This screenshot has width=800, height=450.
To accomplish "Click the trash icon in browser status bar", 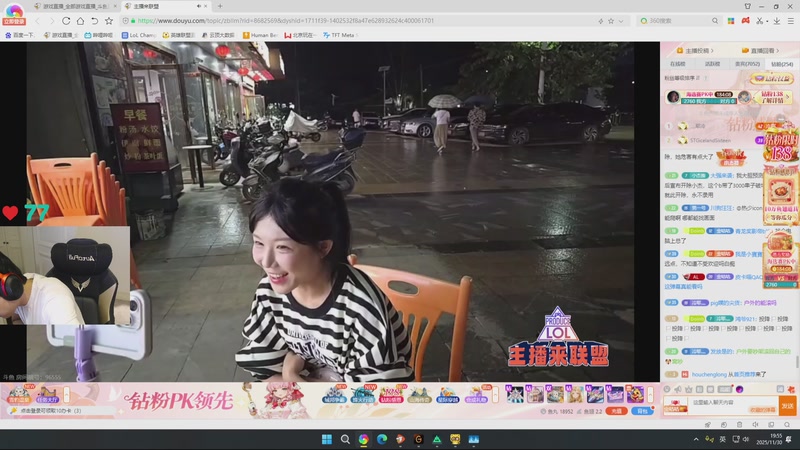I will 740,424.
